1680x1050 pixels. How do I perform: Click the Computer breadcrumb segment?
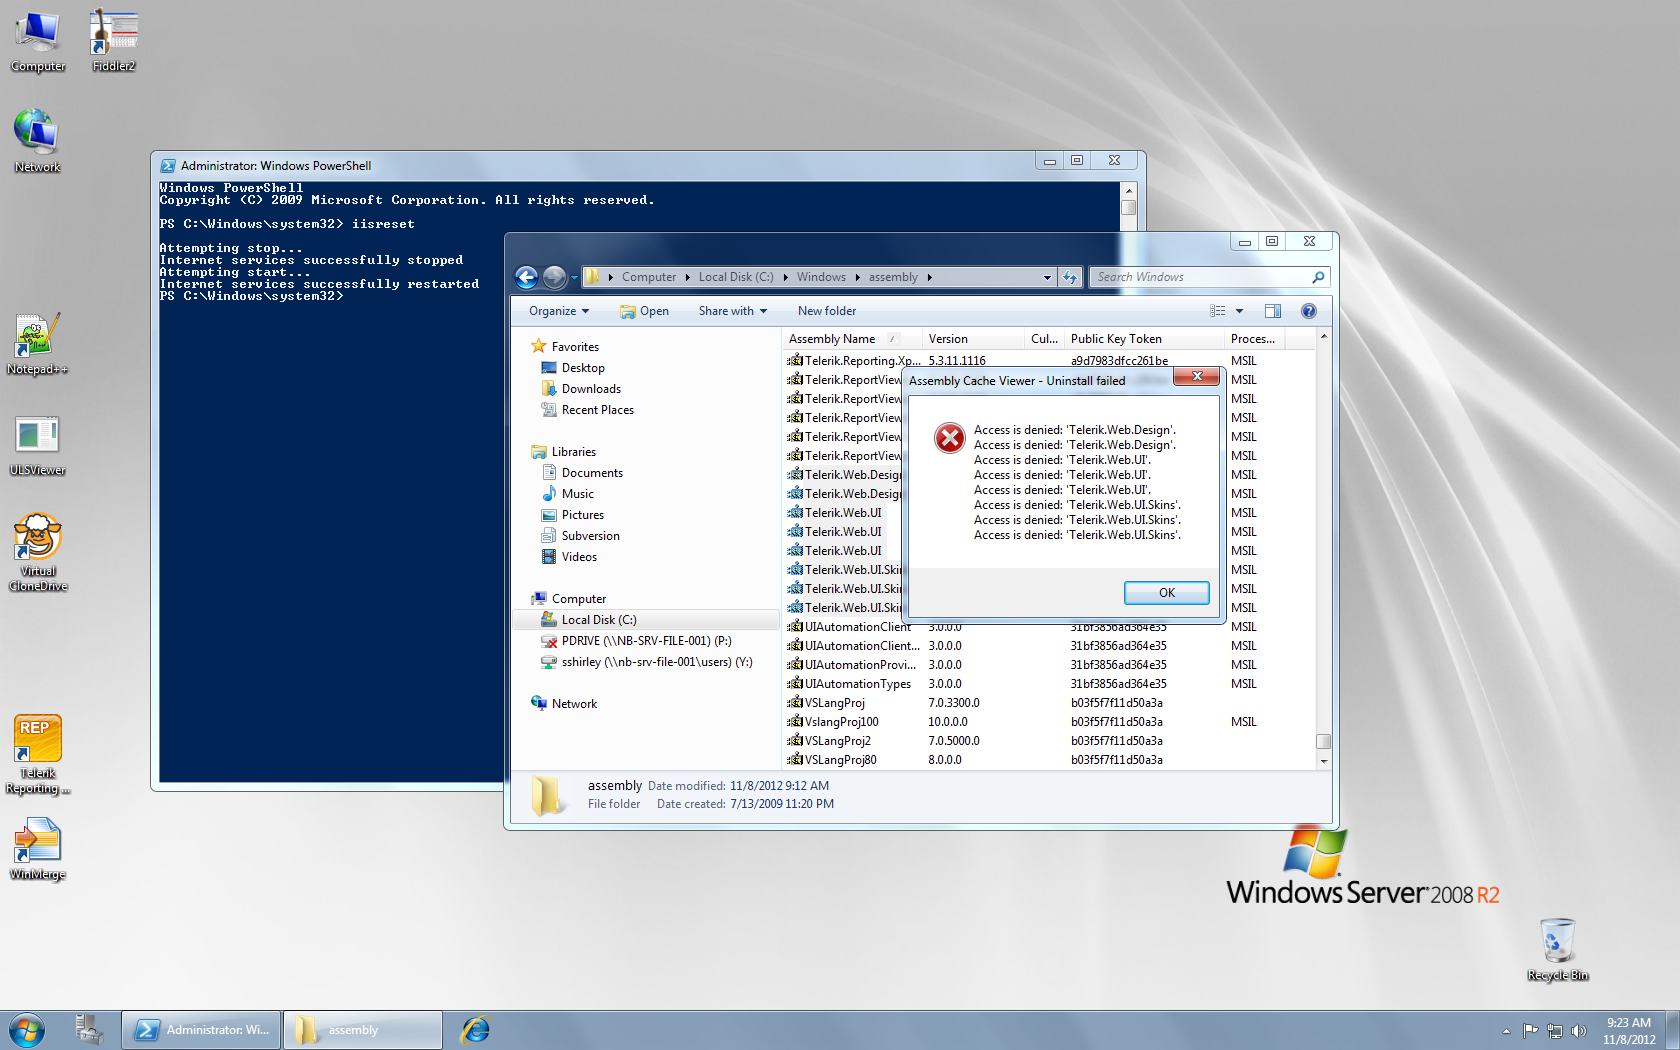click(x=649, y=277)
